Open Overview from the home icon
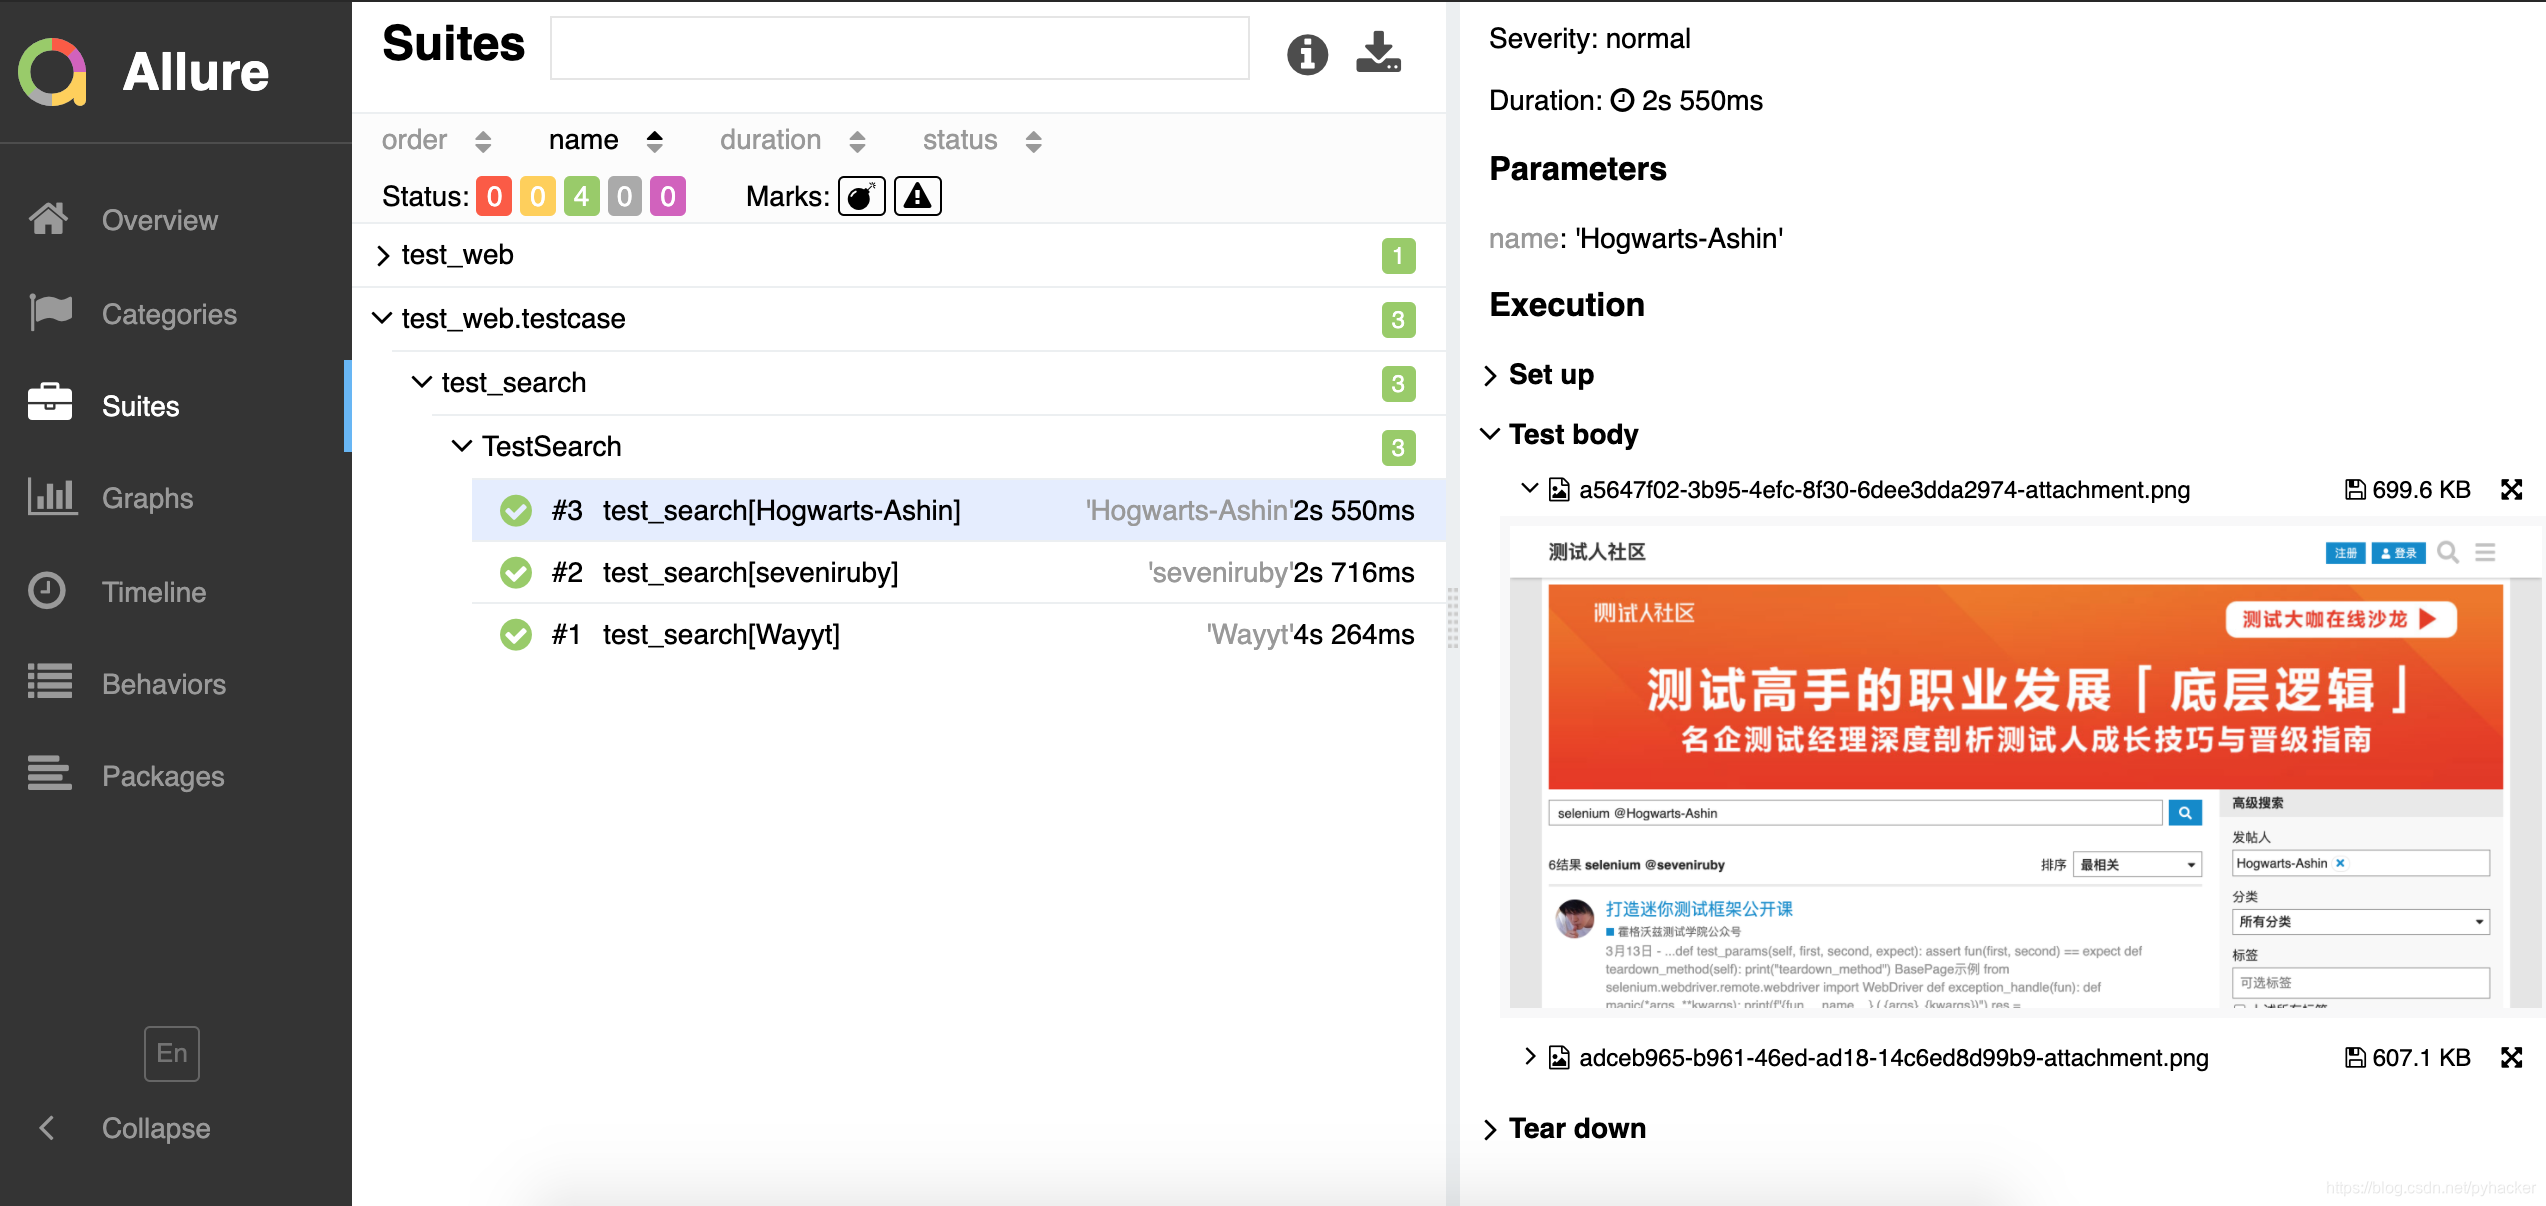Image resolution: width=2546 pixels, height=1206 pixels. (48, 219)
